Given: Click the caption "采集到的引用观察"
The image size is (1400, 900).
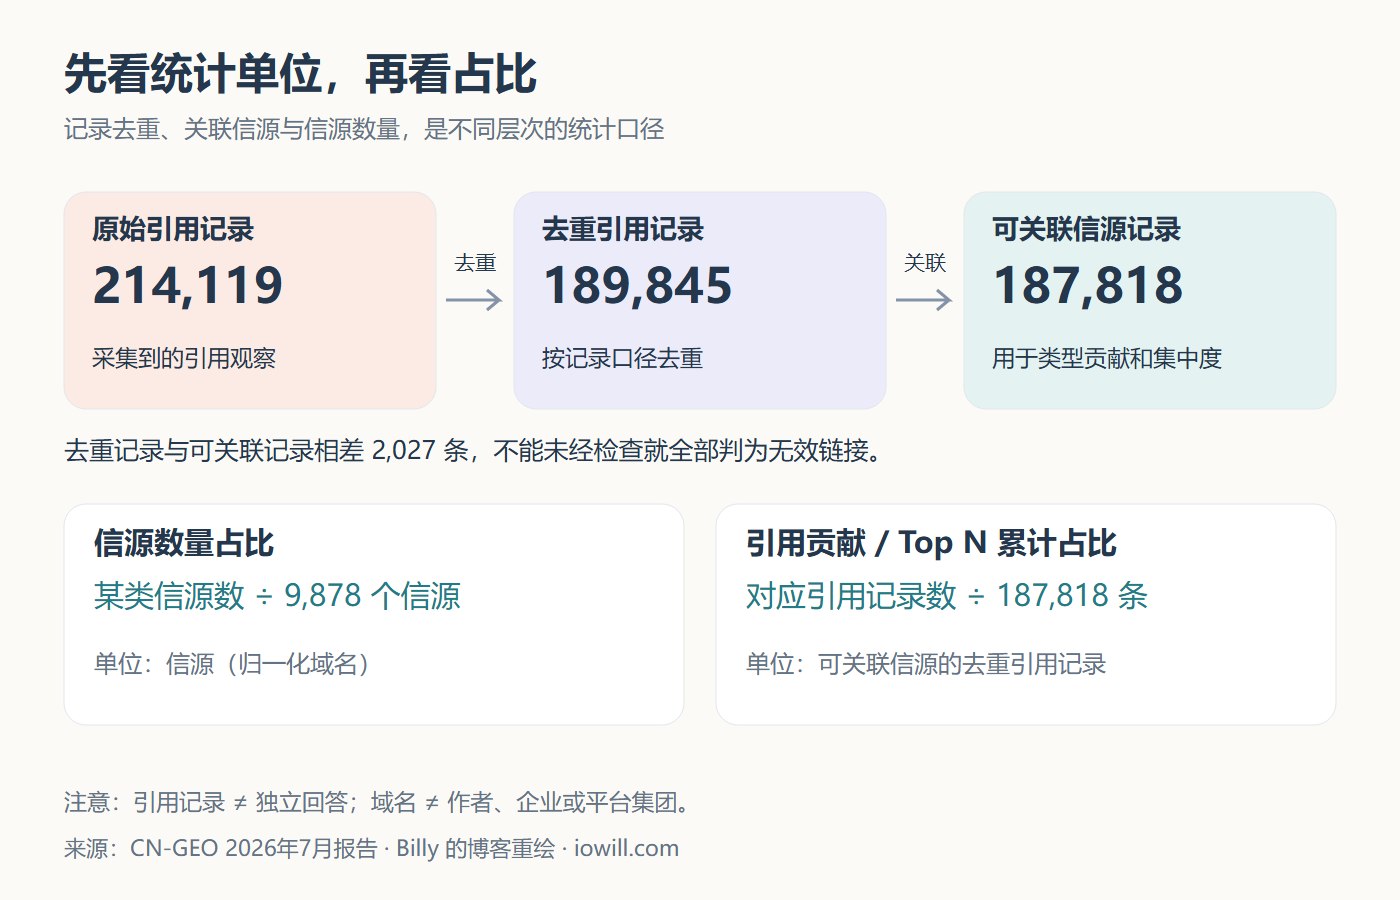Looking at the screenshot, I should click(184, 358).
